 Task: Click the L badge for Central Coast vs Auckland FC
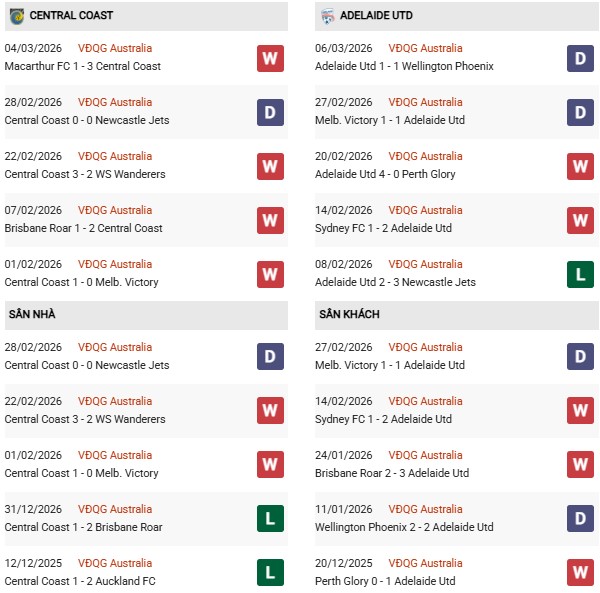pos(270,573)
